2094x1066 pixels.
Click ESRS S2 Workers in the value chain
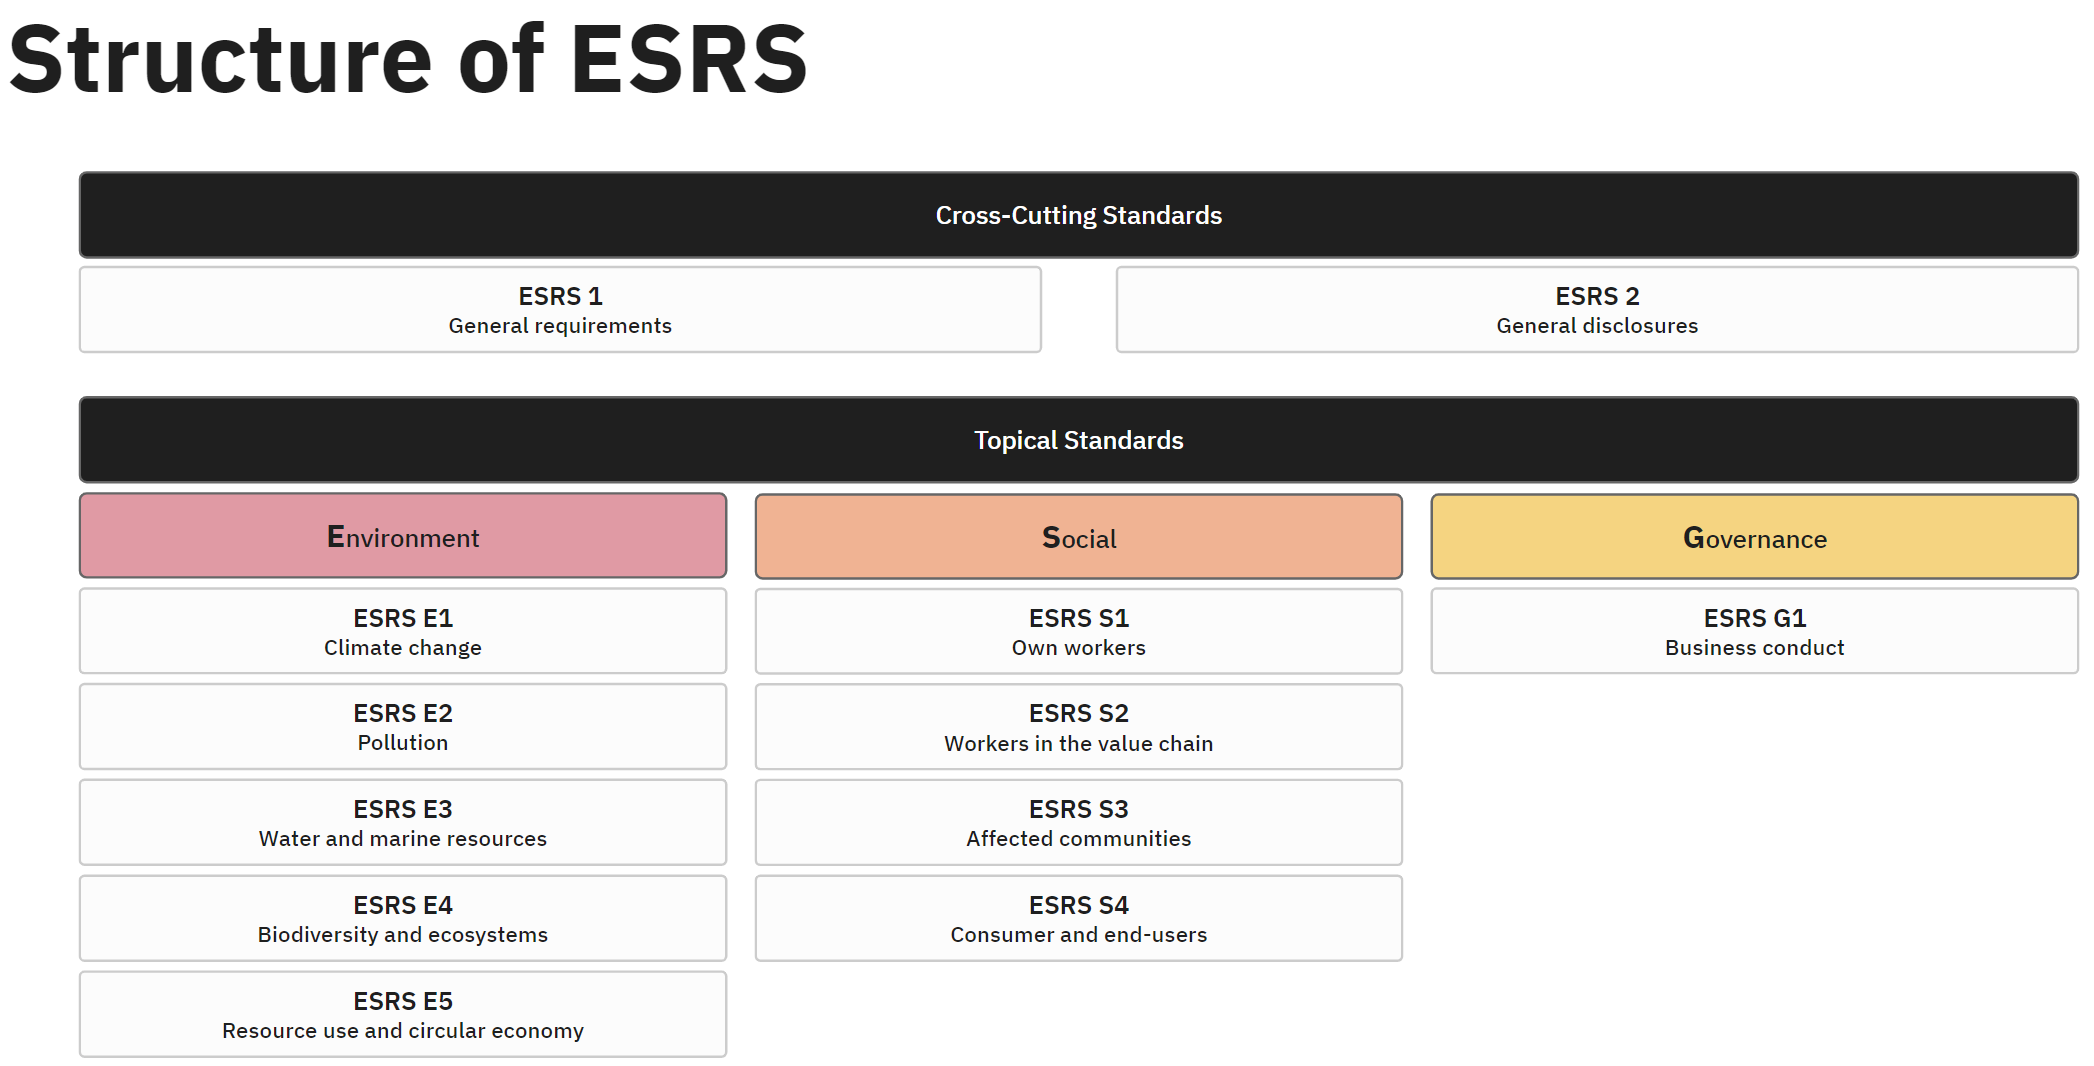1078,727
